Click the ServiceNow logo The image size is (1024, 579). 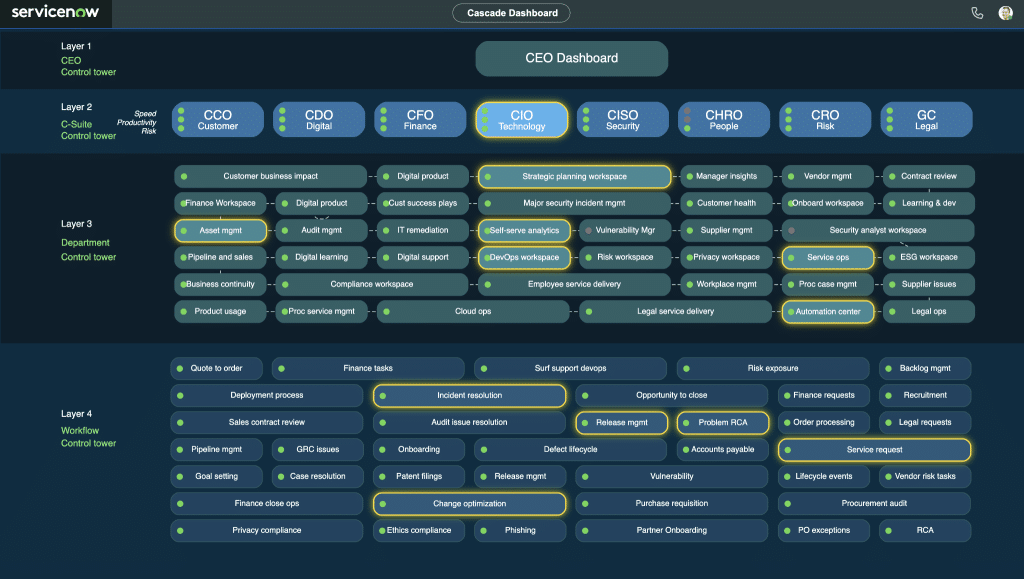click(x=55, y=12)
